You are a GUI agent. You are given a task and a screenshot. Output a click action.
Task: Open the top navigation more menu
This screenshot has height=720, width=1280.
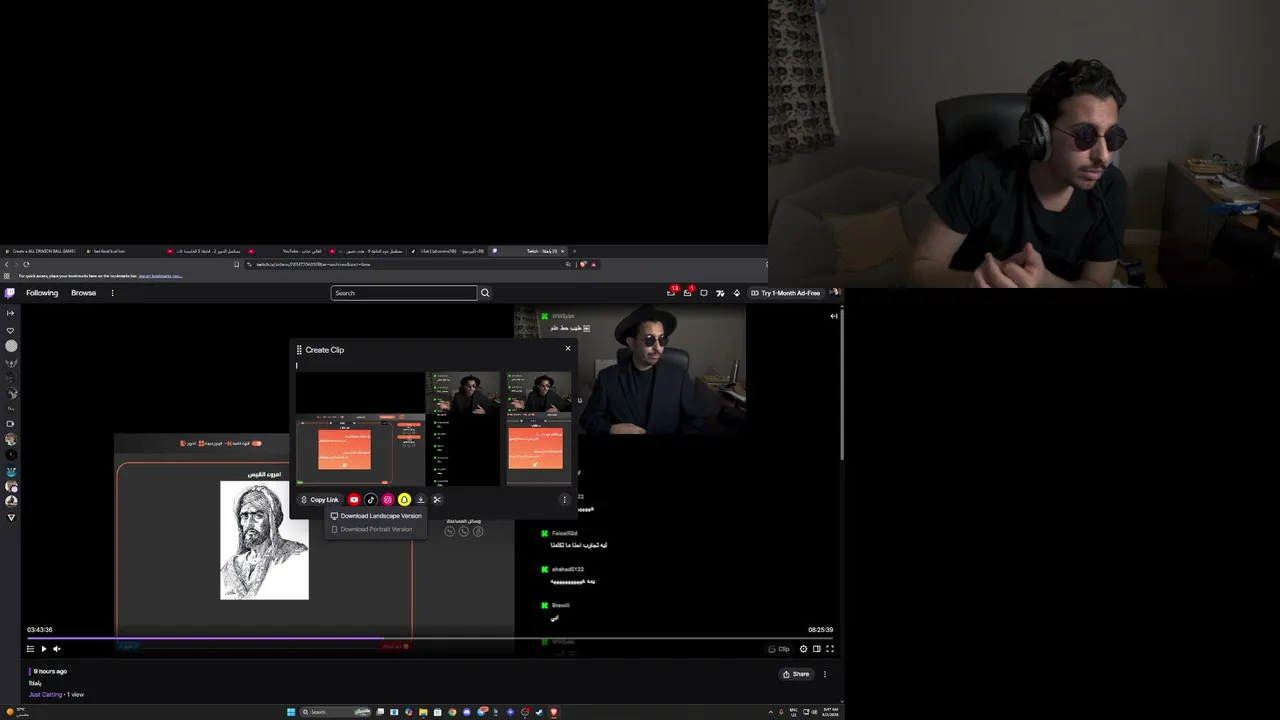[x=112, y=293]
